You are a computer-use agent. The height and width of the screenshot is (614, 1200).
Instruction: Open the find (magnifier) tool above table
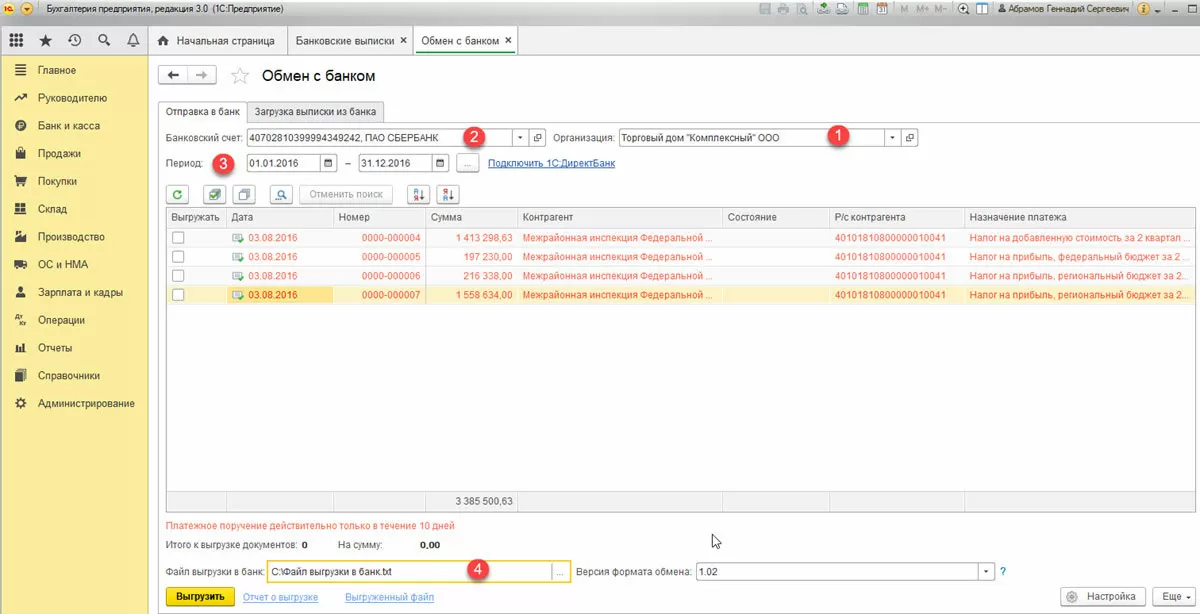tap(280, 194)
